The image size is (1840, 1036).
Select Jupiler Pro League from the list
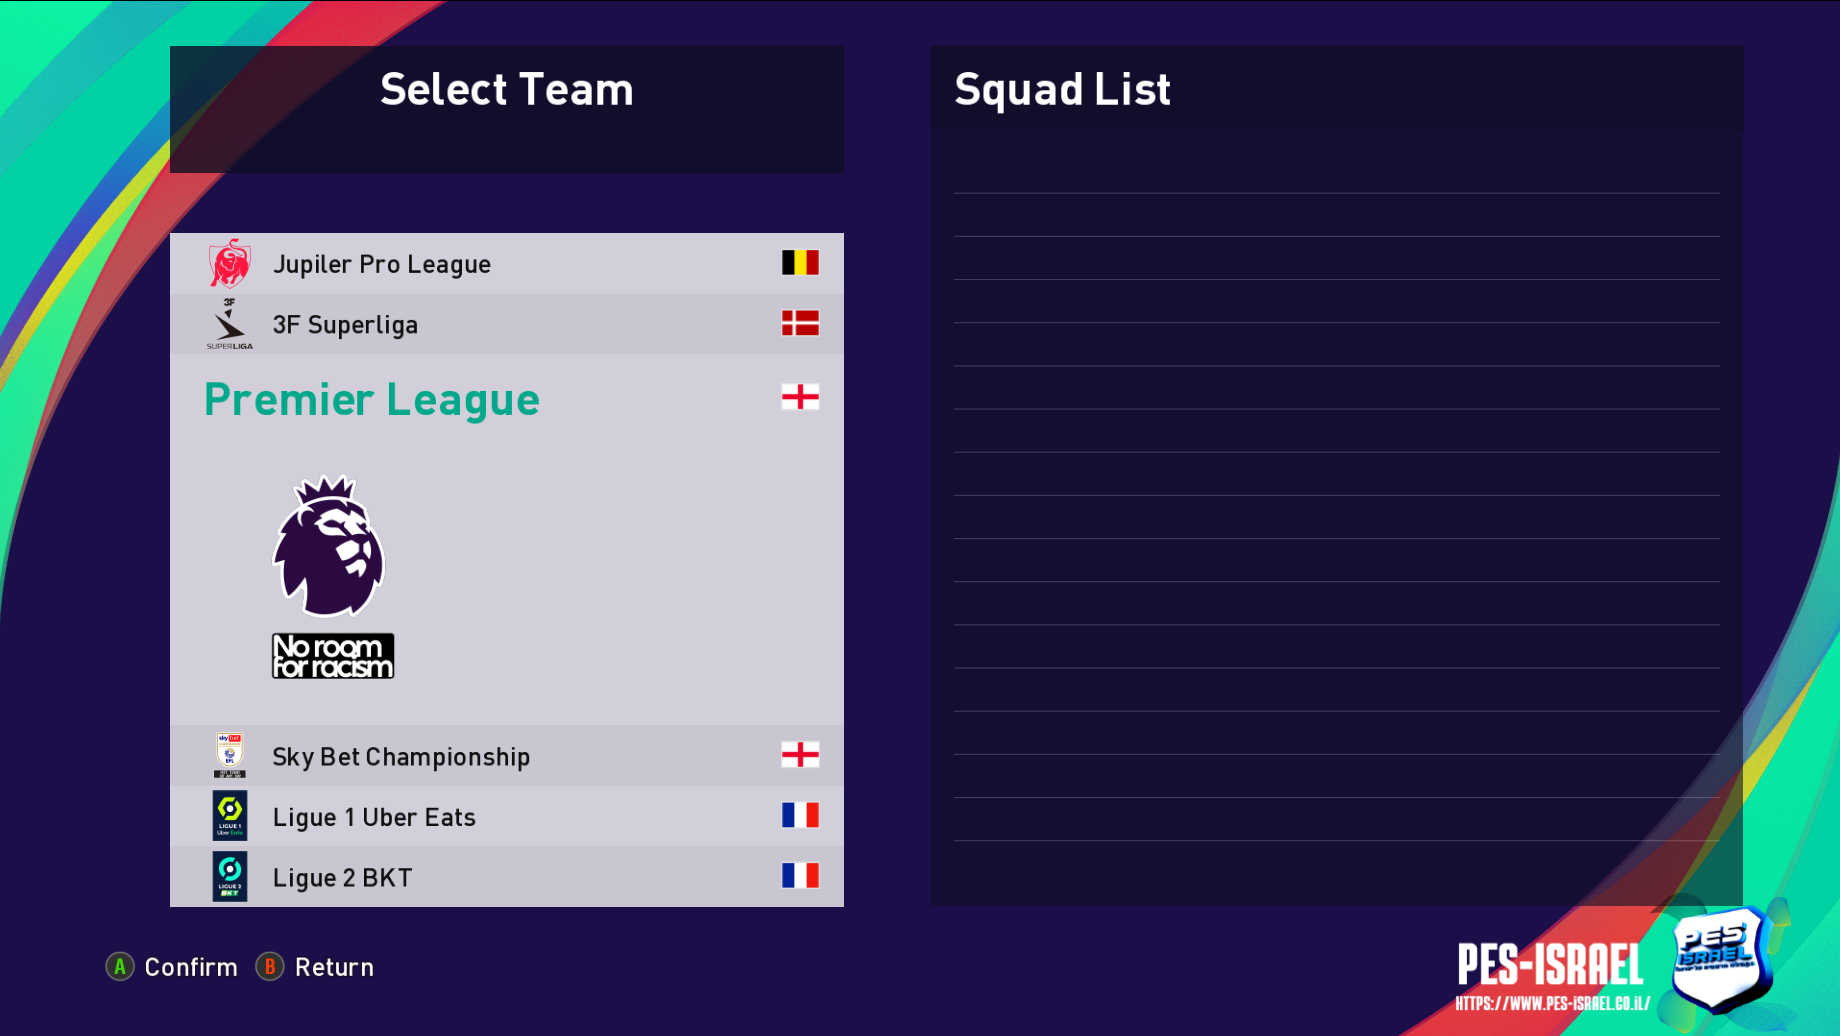pyautogui.click(x=382, y=264)
